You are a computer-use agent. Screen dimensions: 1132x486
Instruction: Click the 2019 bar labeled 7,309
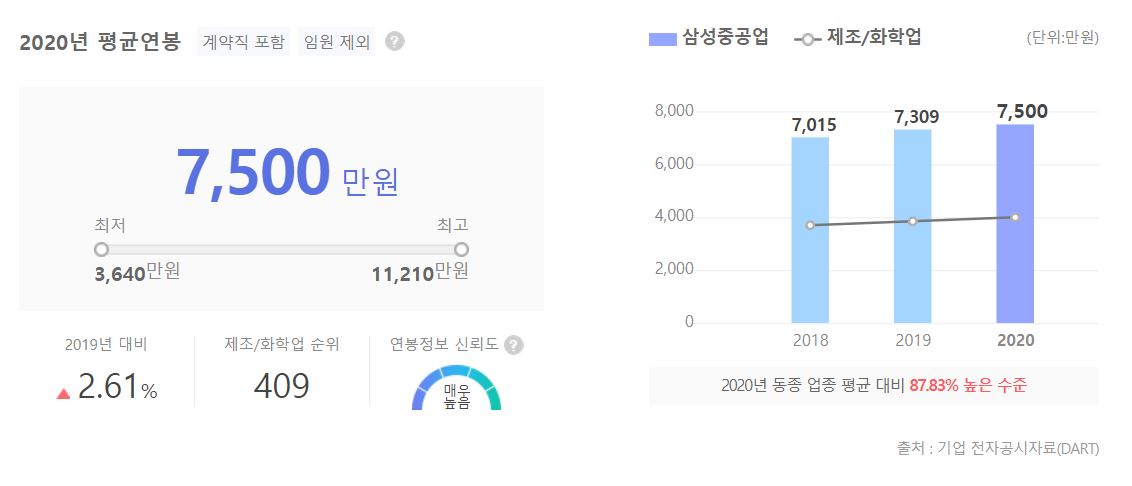[913, 226]
